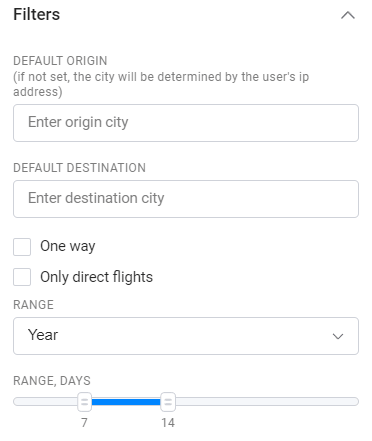
Task: Click the left slider handle at 7
Action: click(84, 402)
